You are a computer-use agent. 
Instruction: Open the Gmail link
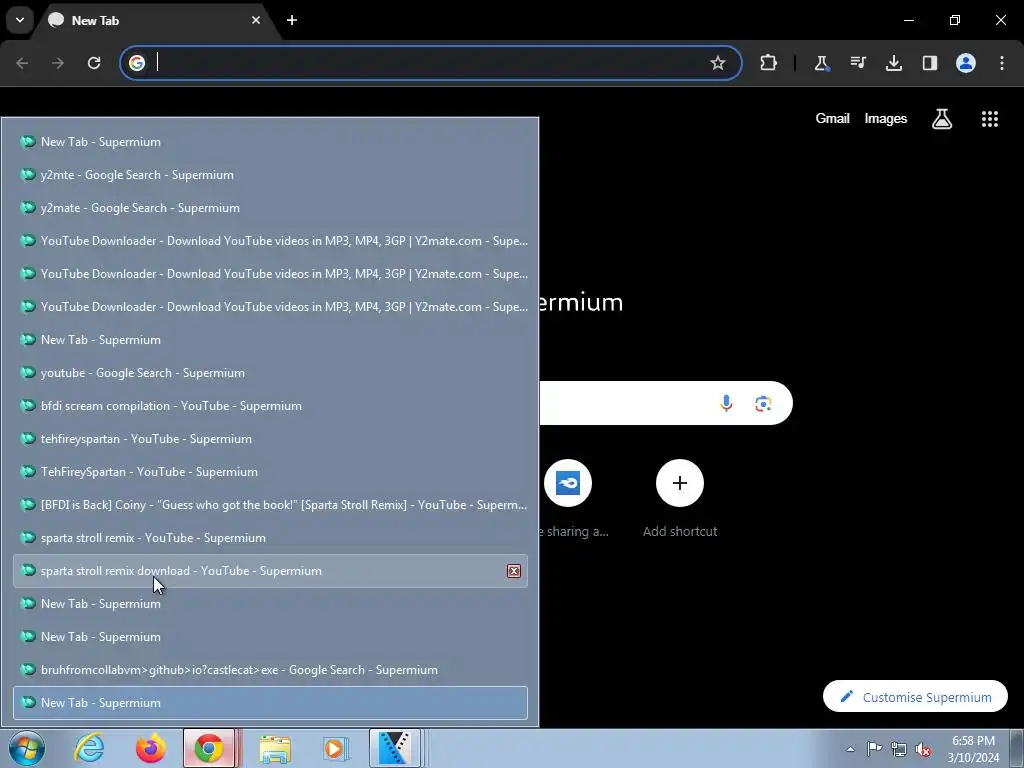[832, 118]
